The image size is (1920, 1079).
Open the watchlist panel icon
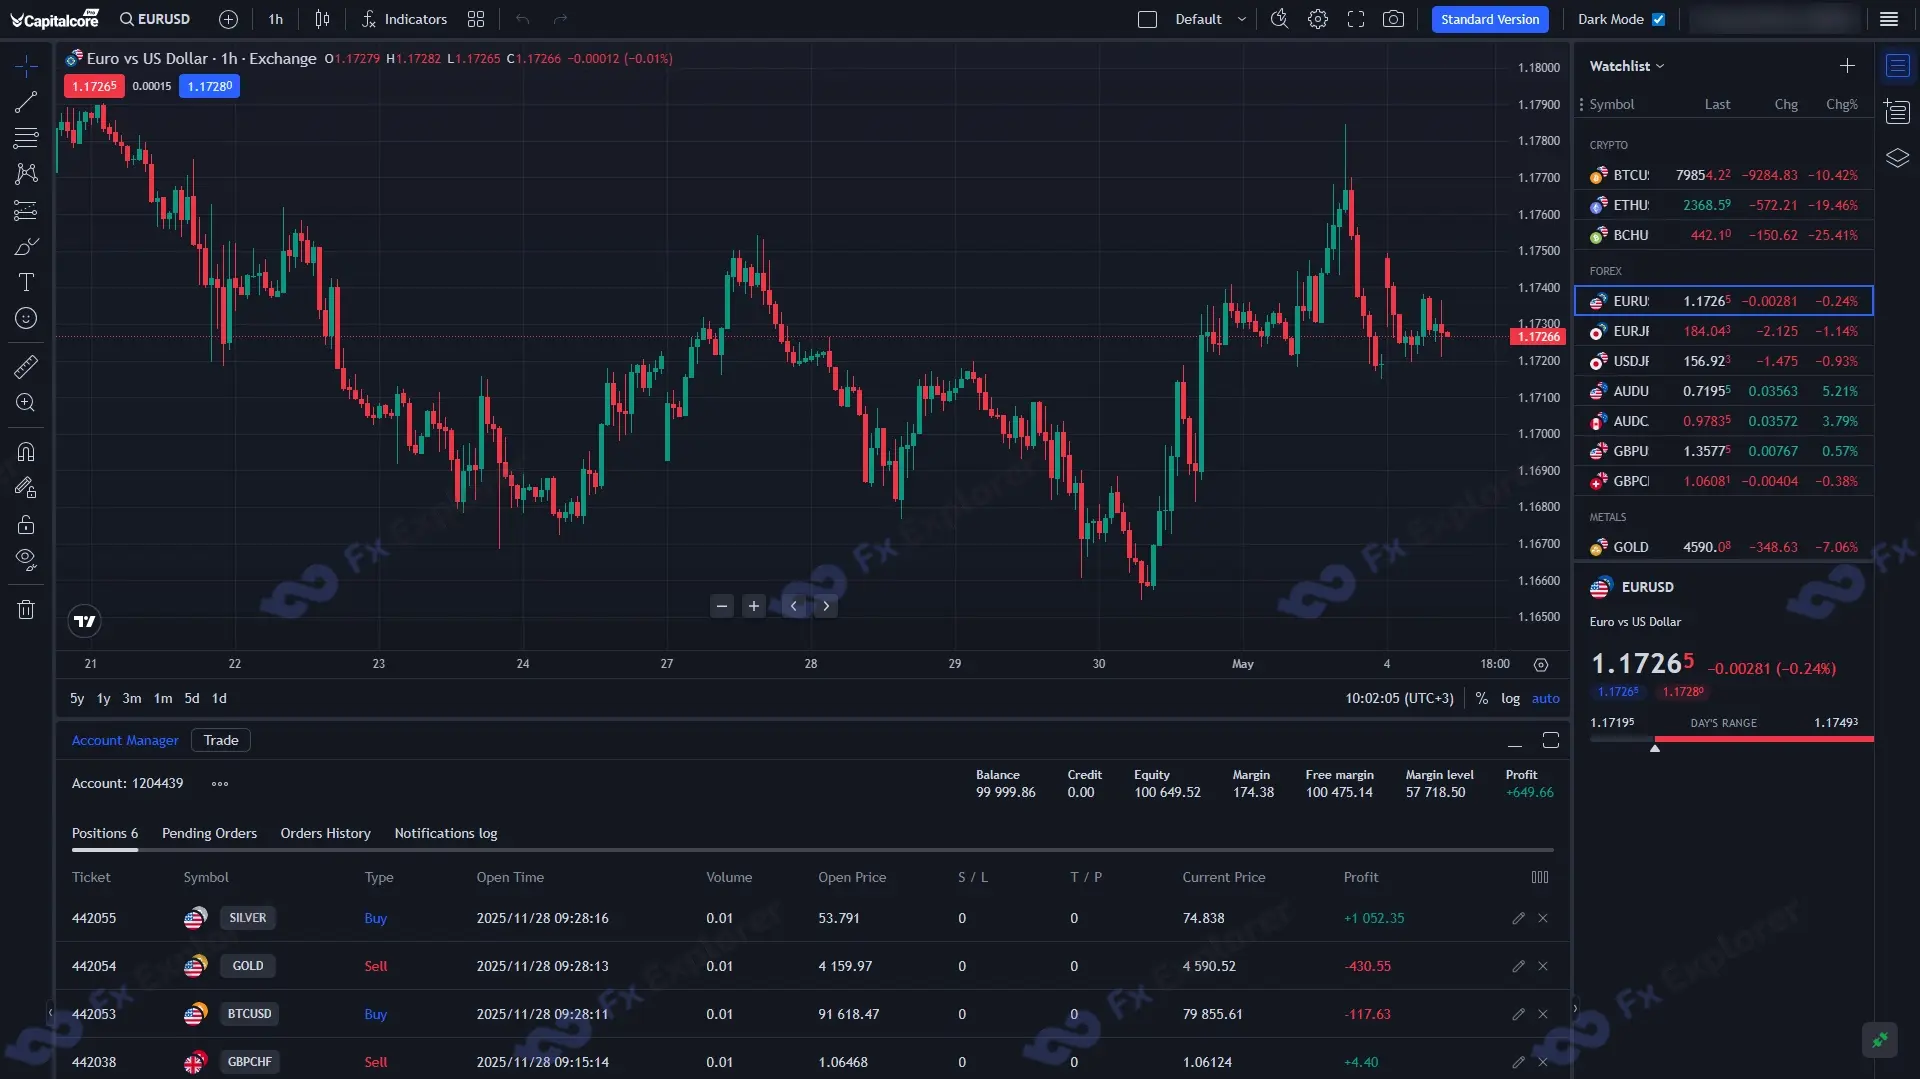tap(1897, 66)
